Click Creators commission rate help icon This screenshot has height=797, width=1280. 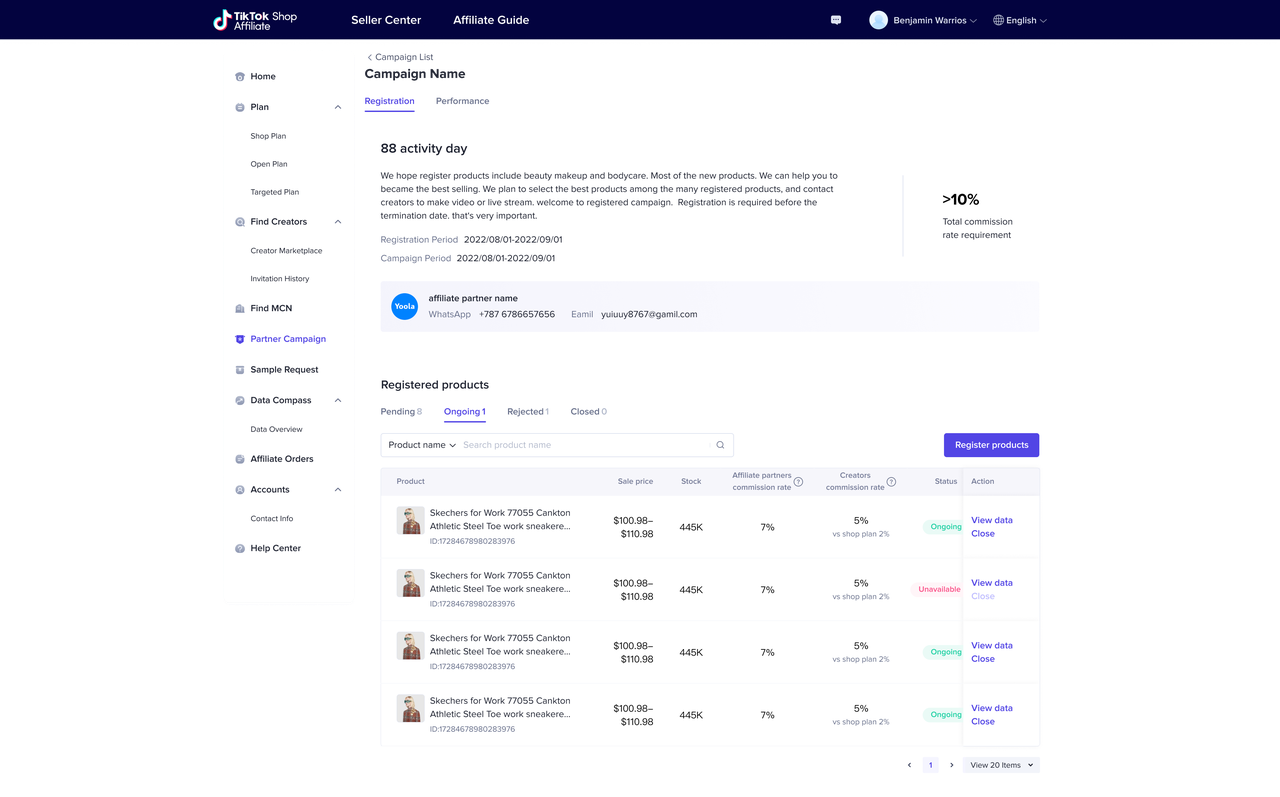pyautogui.click(x=891, y=482)
